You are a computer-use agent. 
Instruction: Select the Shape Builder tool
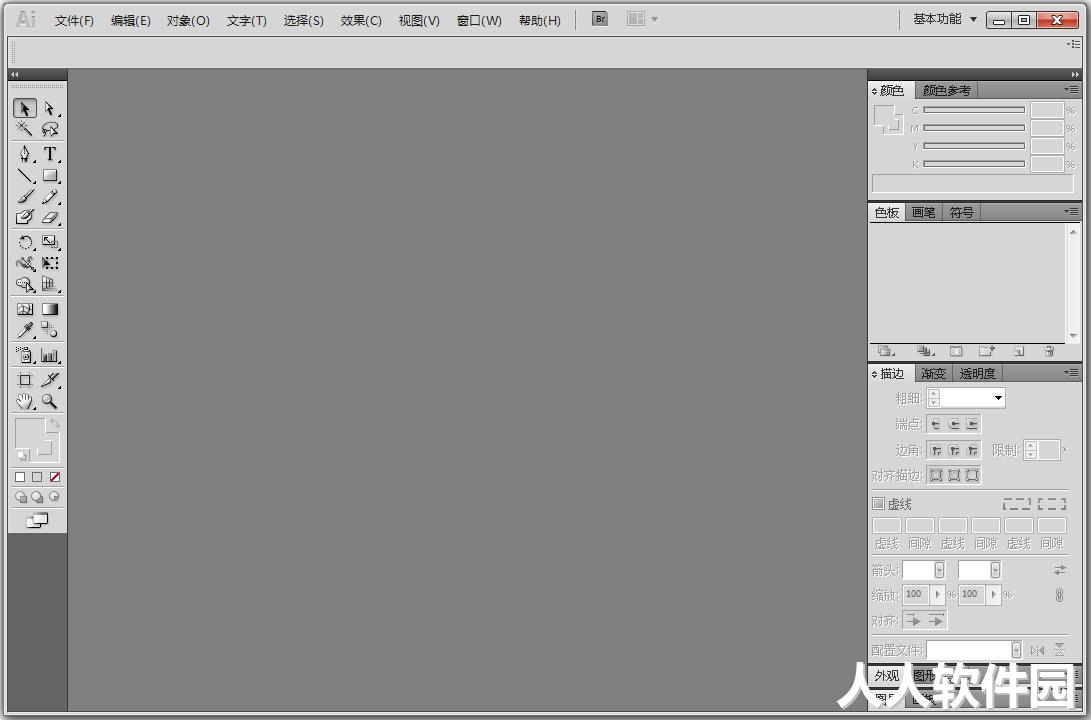(24, 284)
